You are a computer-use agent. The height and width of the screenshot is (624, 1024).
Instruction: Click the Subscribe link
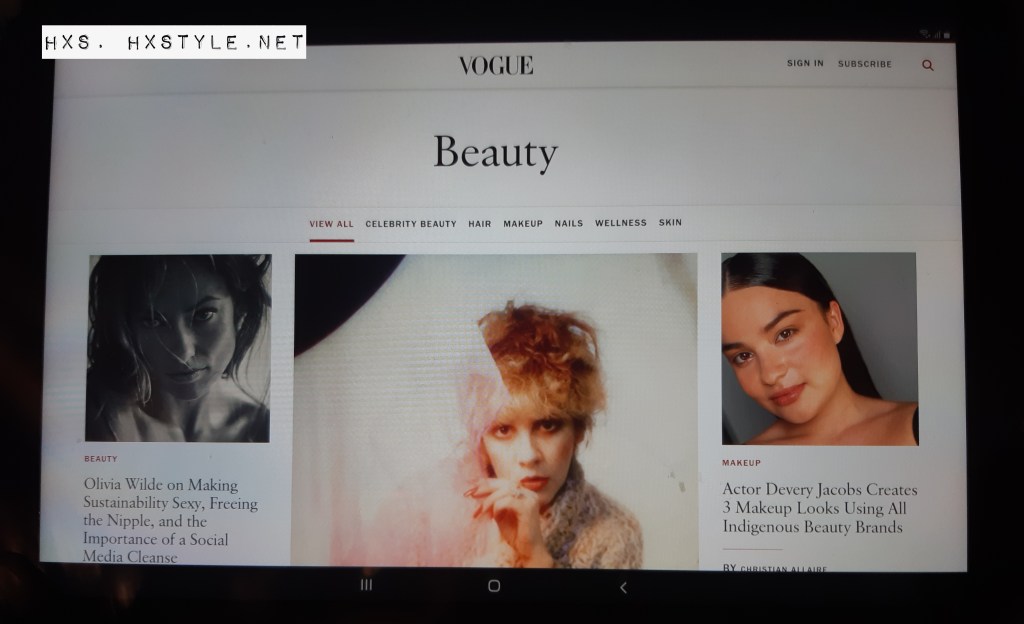click(x=864, y=64)
